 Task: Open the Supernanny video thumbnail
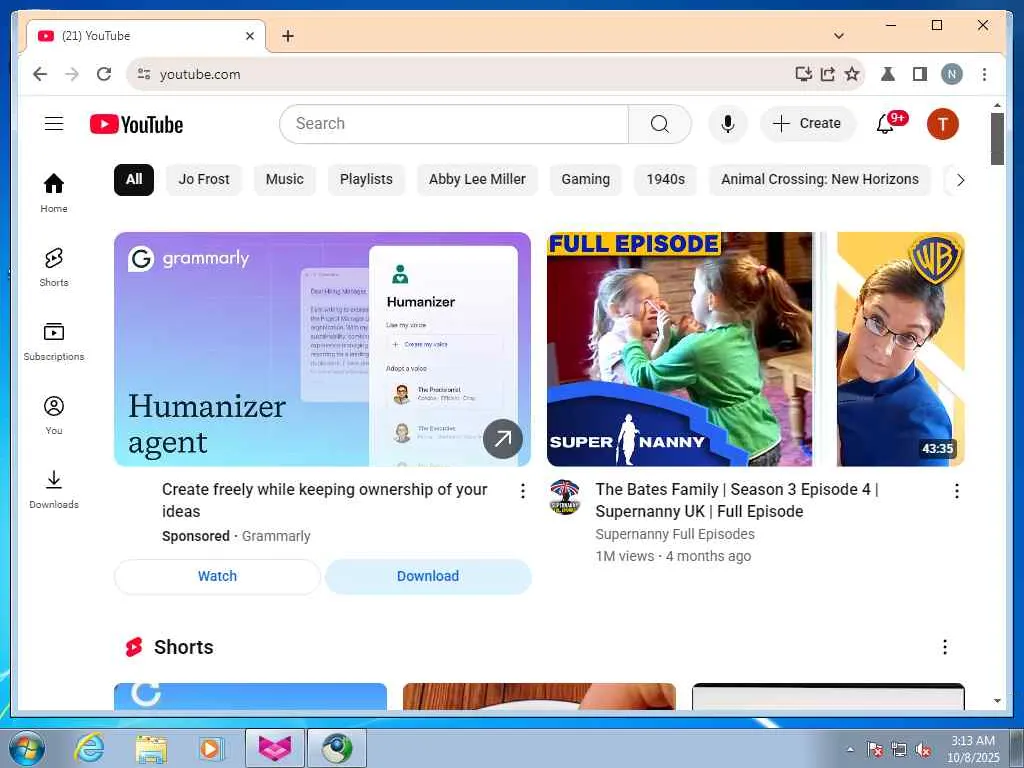click(x=756, y=349)
